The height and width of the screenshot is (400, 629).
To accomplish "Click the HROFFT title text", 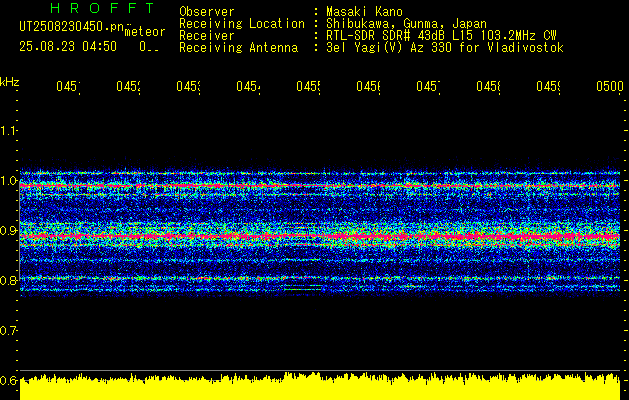I will click(102, 8).
